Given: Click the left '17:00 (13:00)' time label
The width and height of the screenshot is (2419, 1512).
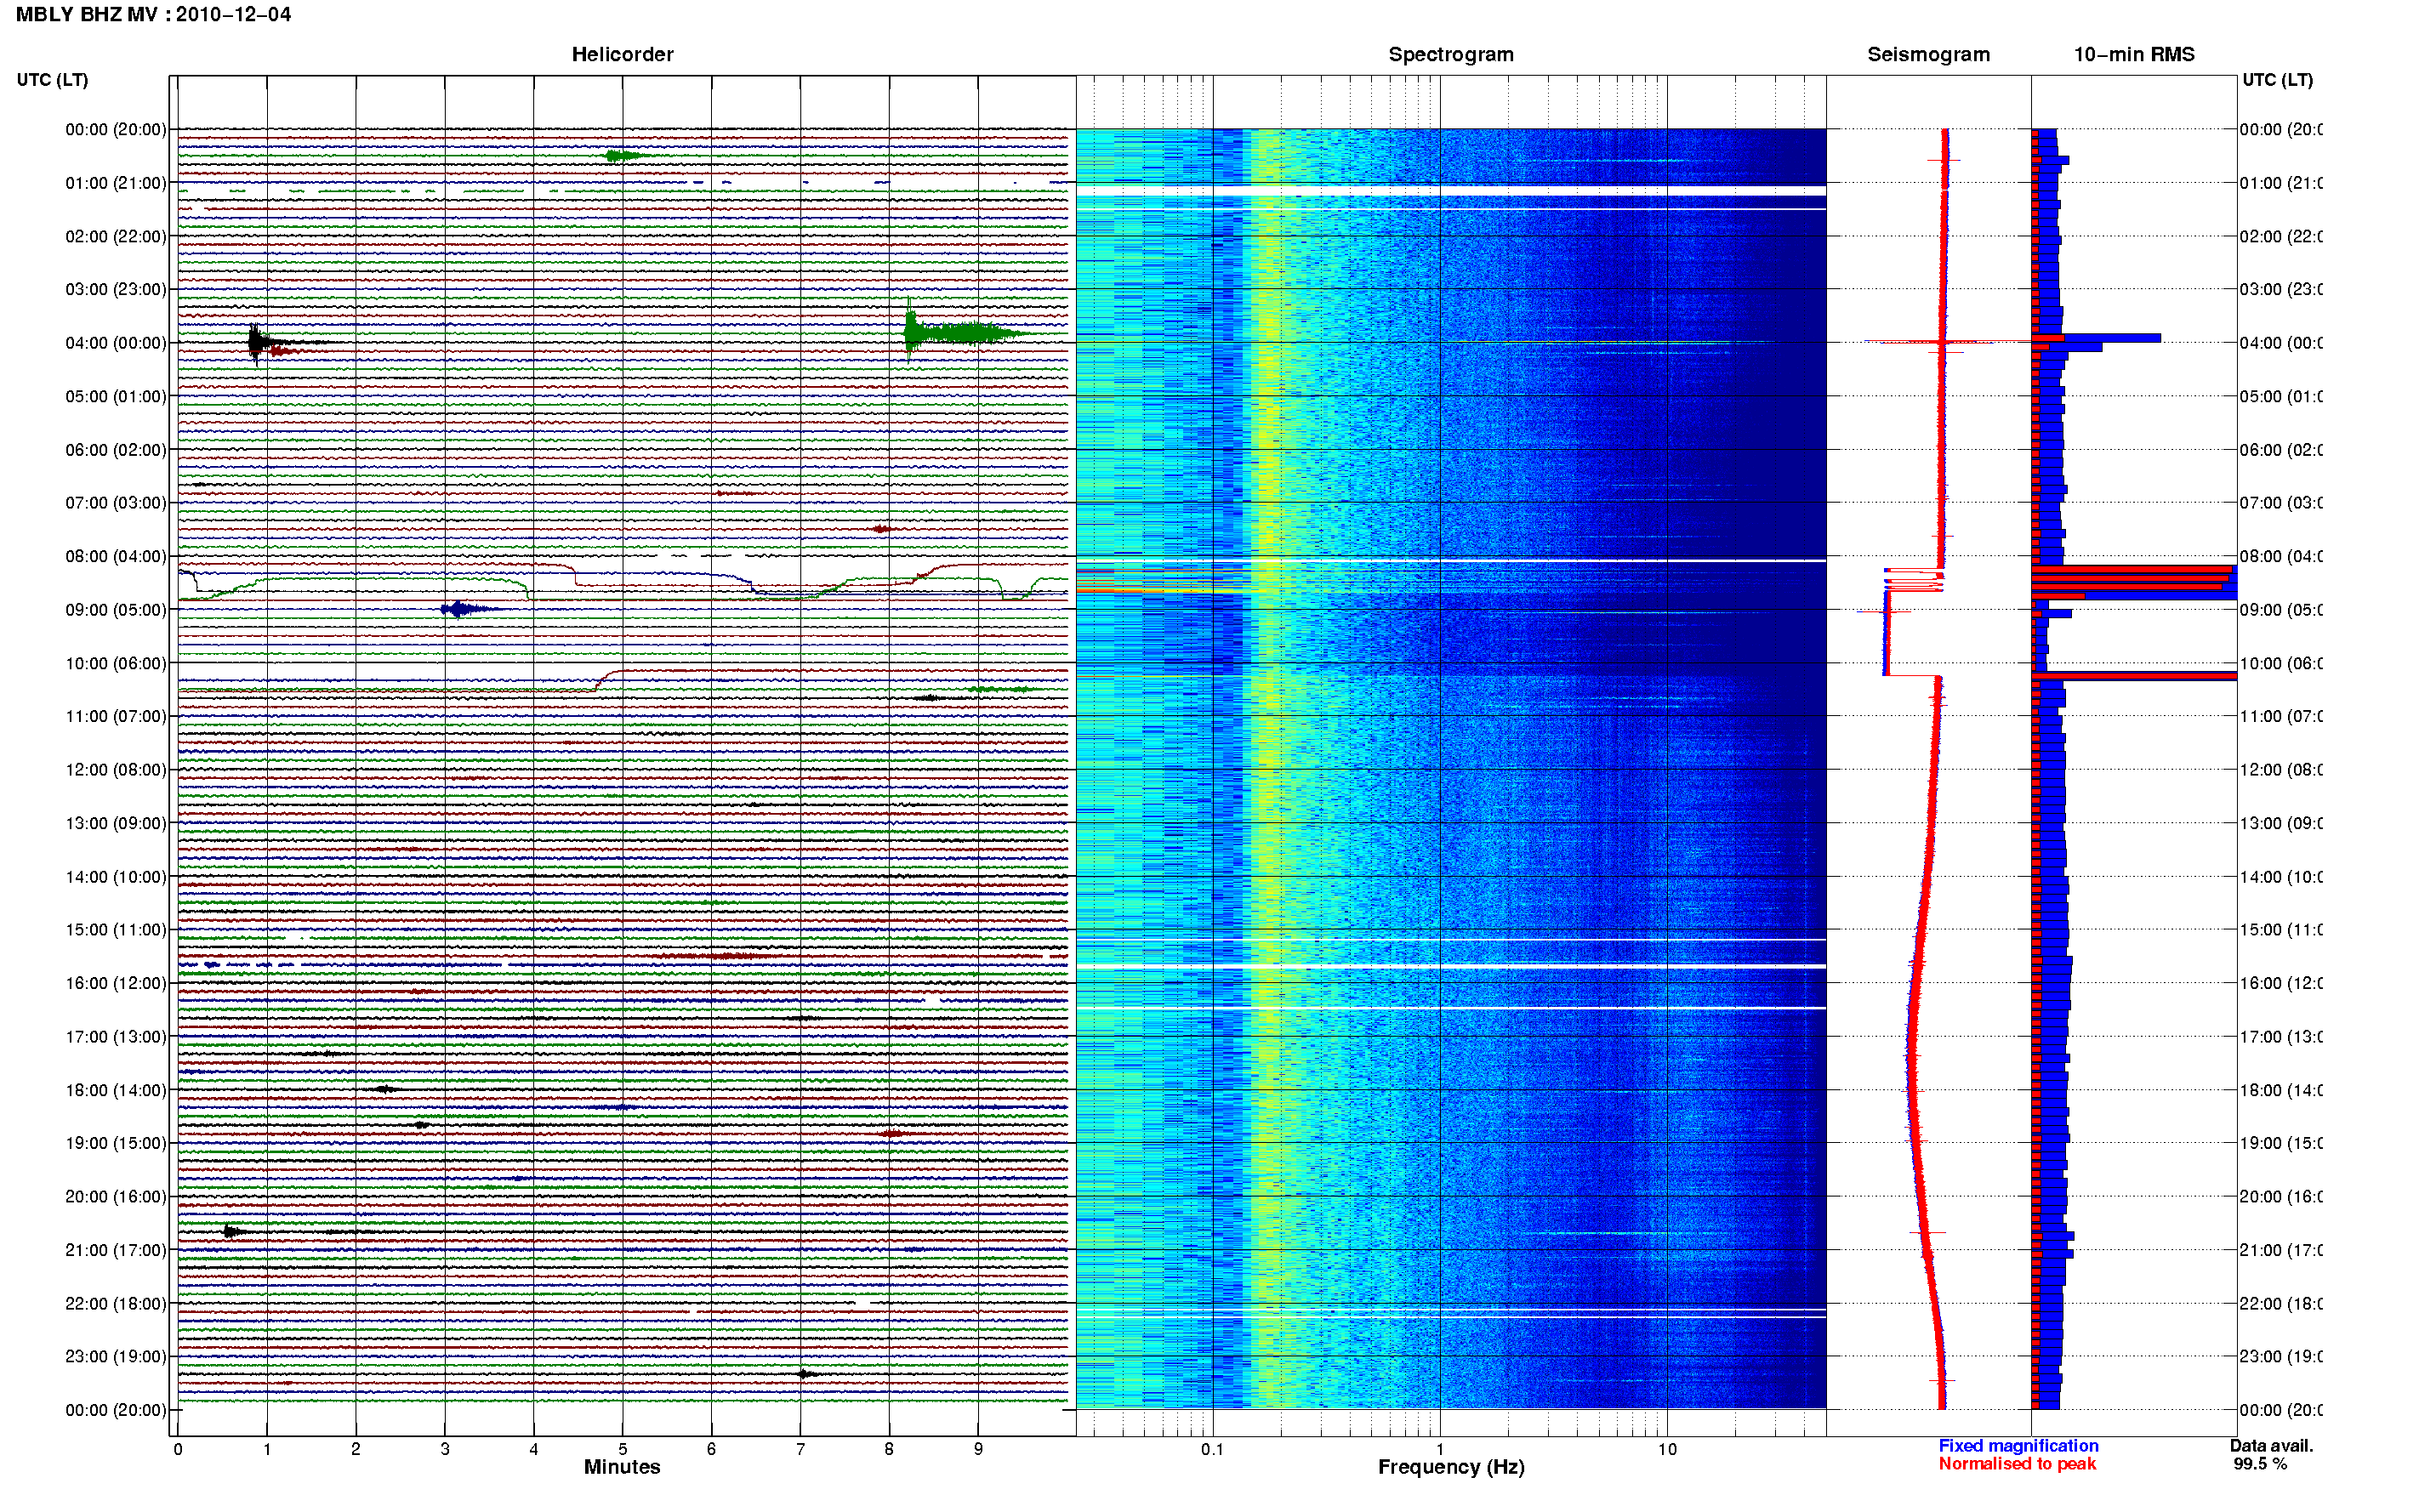Looking at the screenshot, I should [116, 1037].
